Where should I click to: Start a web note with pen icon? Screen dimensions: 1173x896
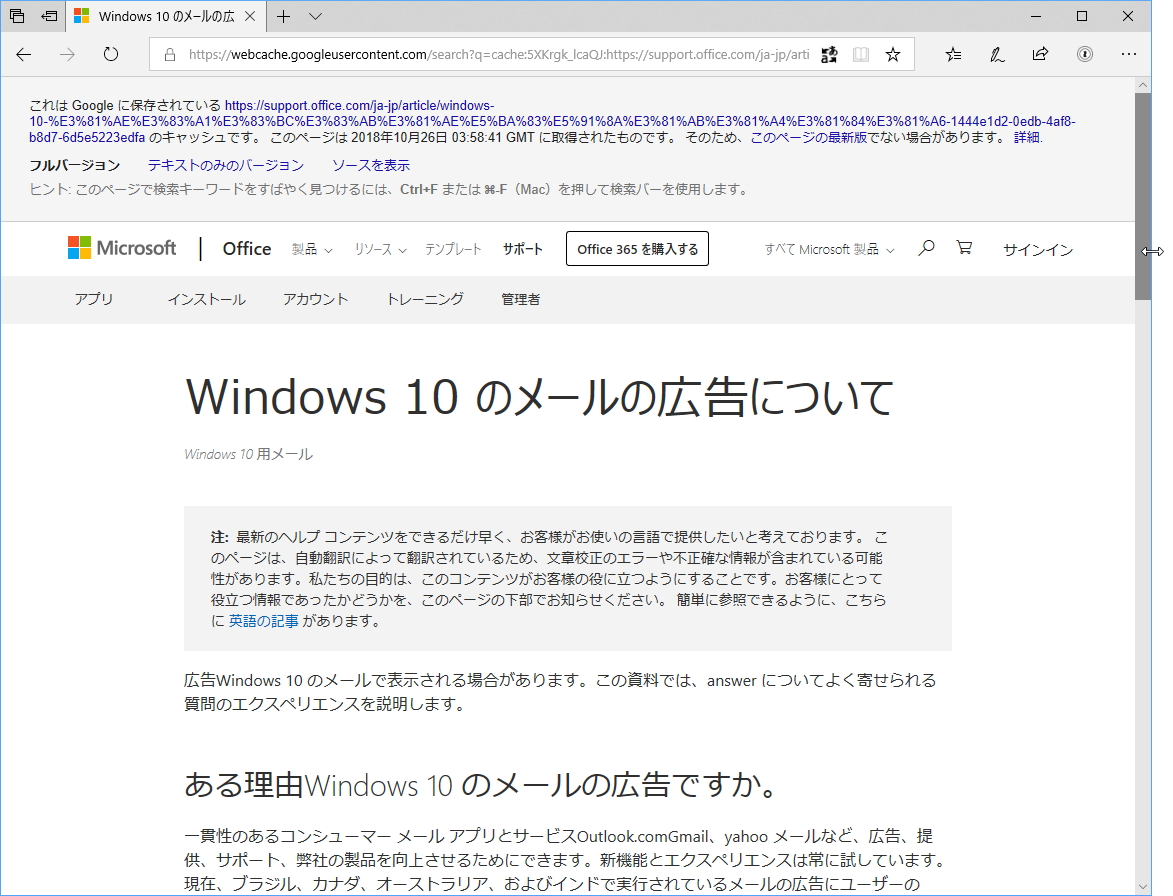click(996, 55)
